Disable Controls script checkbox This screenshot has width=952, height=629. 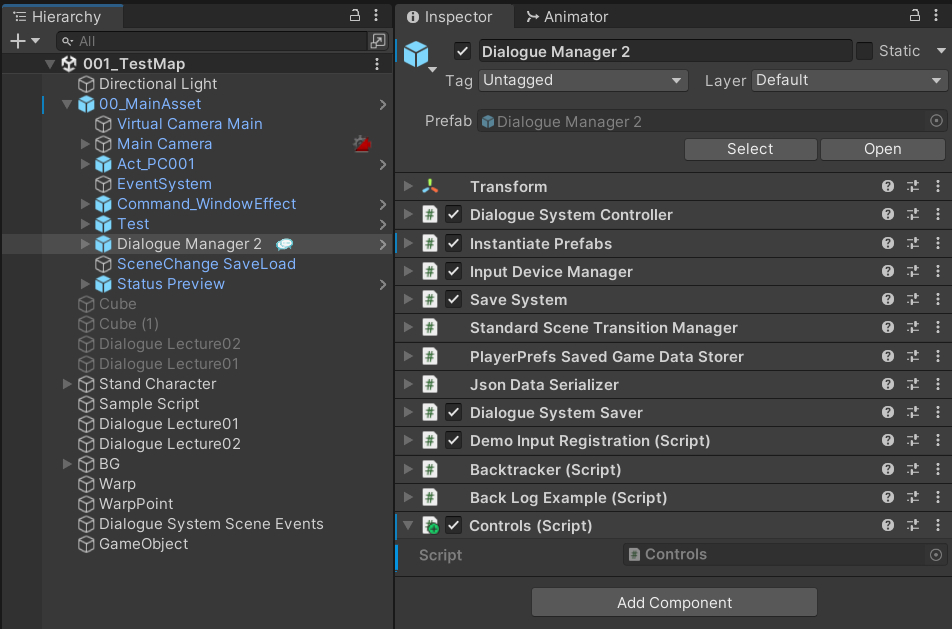click(x=454, y=526)
